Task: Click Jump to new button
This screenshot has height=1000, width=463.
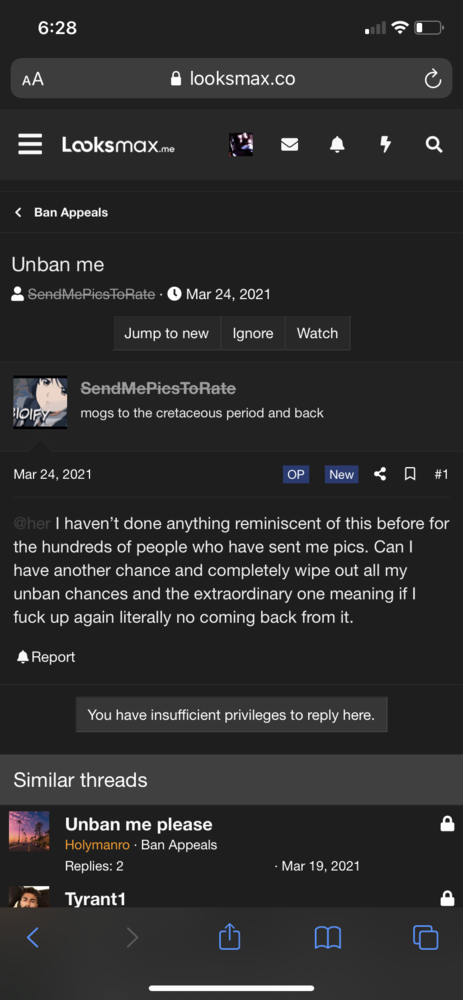Action: [x=166, y=333]
